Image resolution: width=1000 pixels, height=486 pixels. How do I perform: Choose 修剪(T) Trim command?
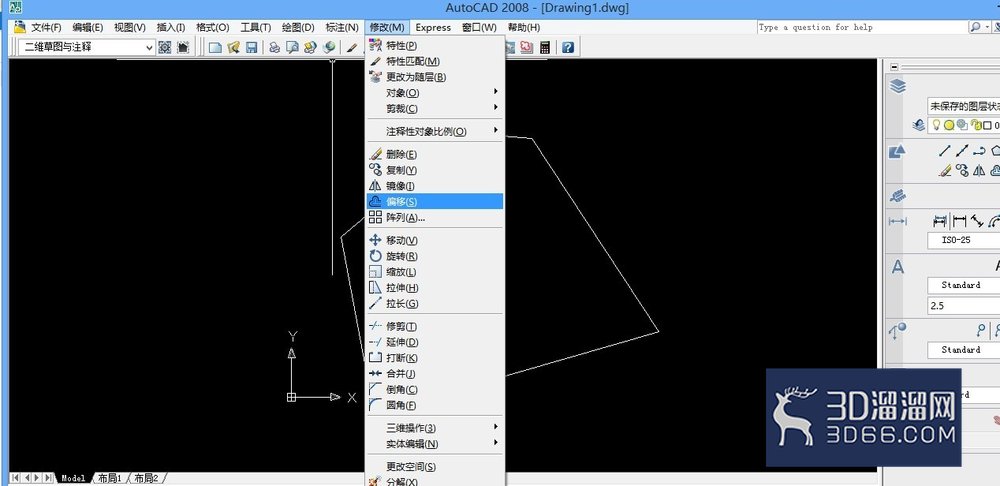435,327
